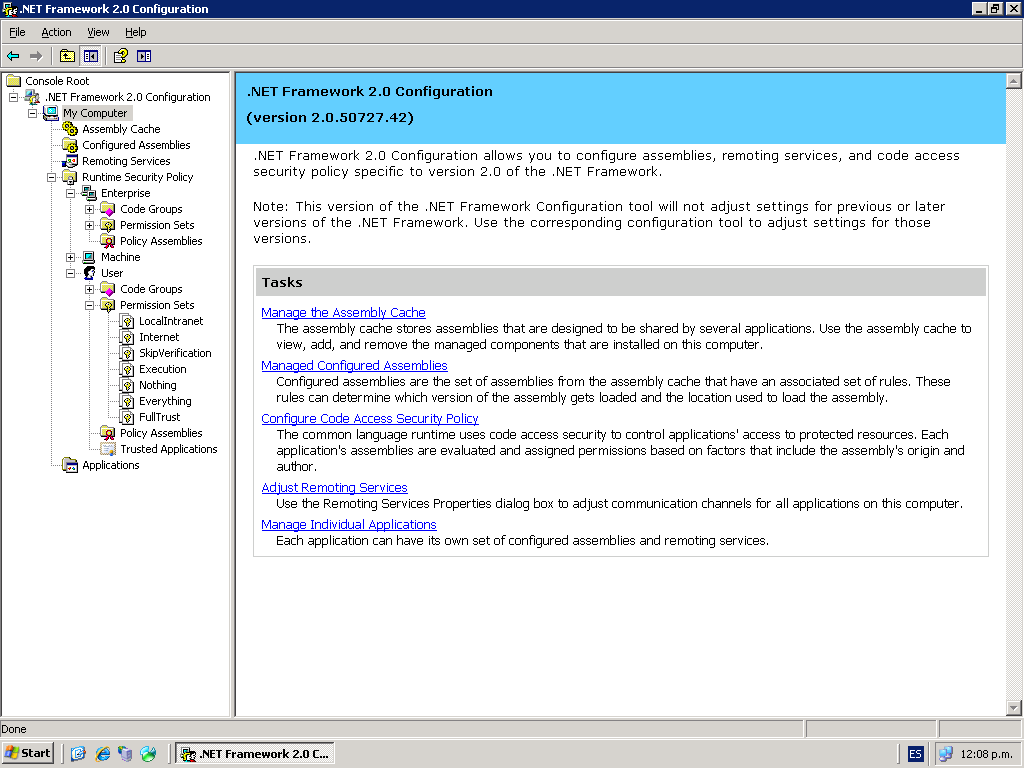Click the Trusted Applications certificate icon

point(108,449)
